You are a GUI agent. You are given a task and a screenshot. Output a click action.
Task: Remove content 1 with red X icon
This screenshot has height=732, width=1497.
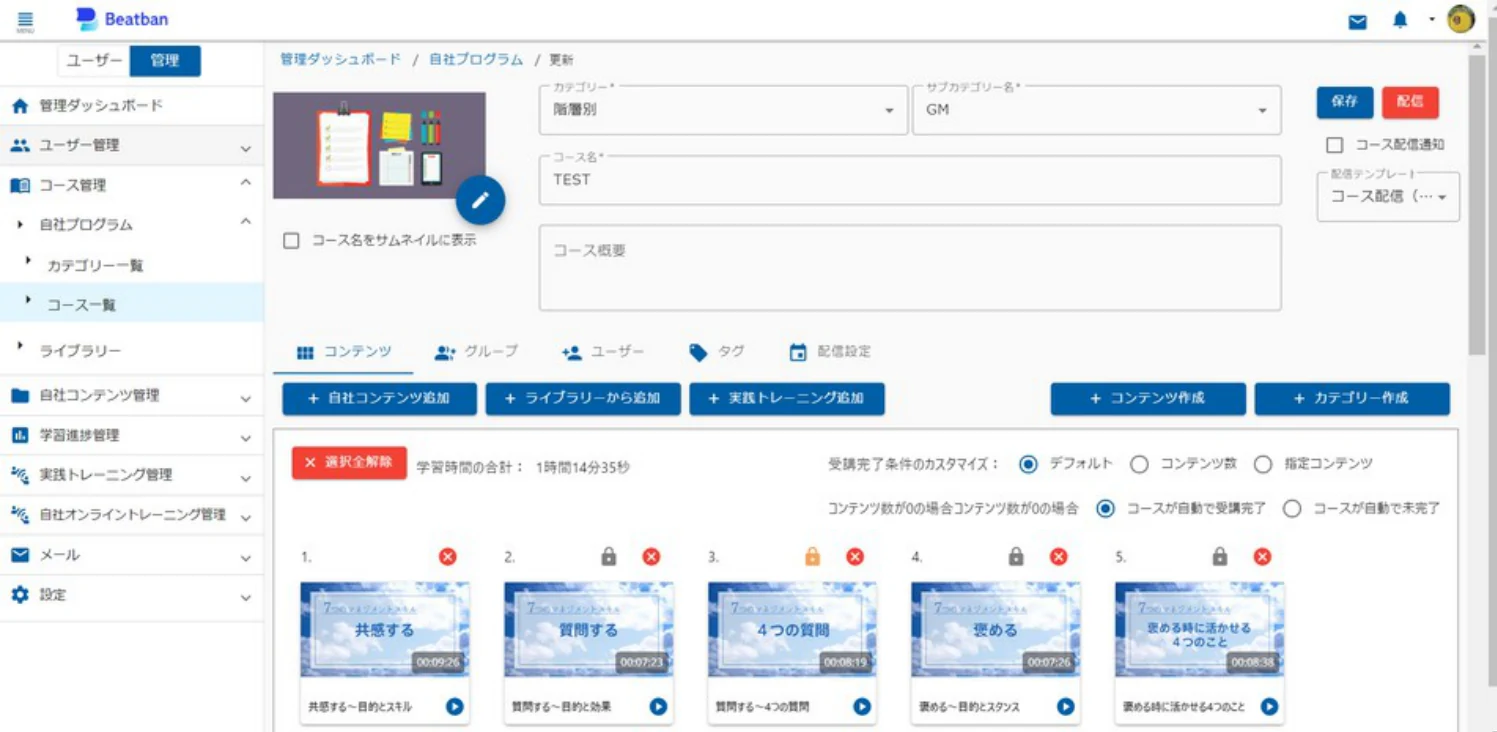[448, 557]
